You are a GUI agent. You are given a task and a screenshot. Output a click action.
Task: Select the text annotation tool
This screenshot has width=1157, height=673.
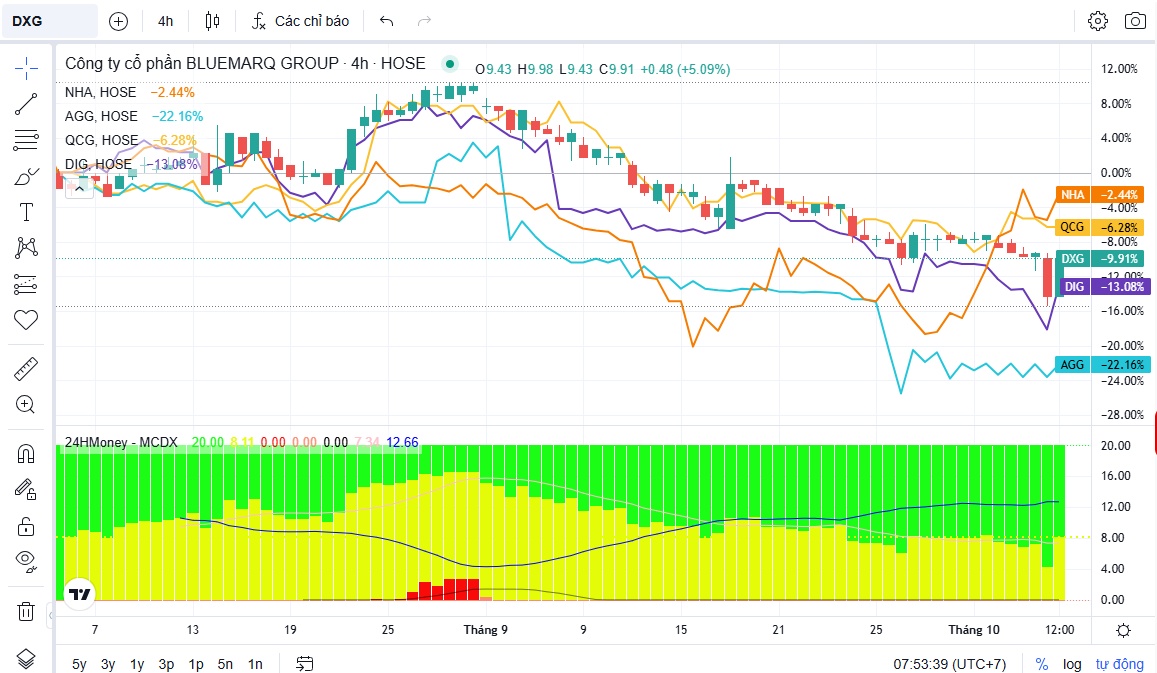pos(26,213)
